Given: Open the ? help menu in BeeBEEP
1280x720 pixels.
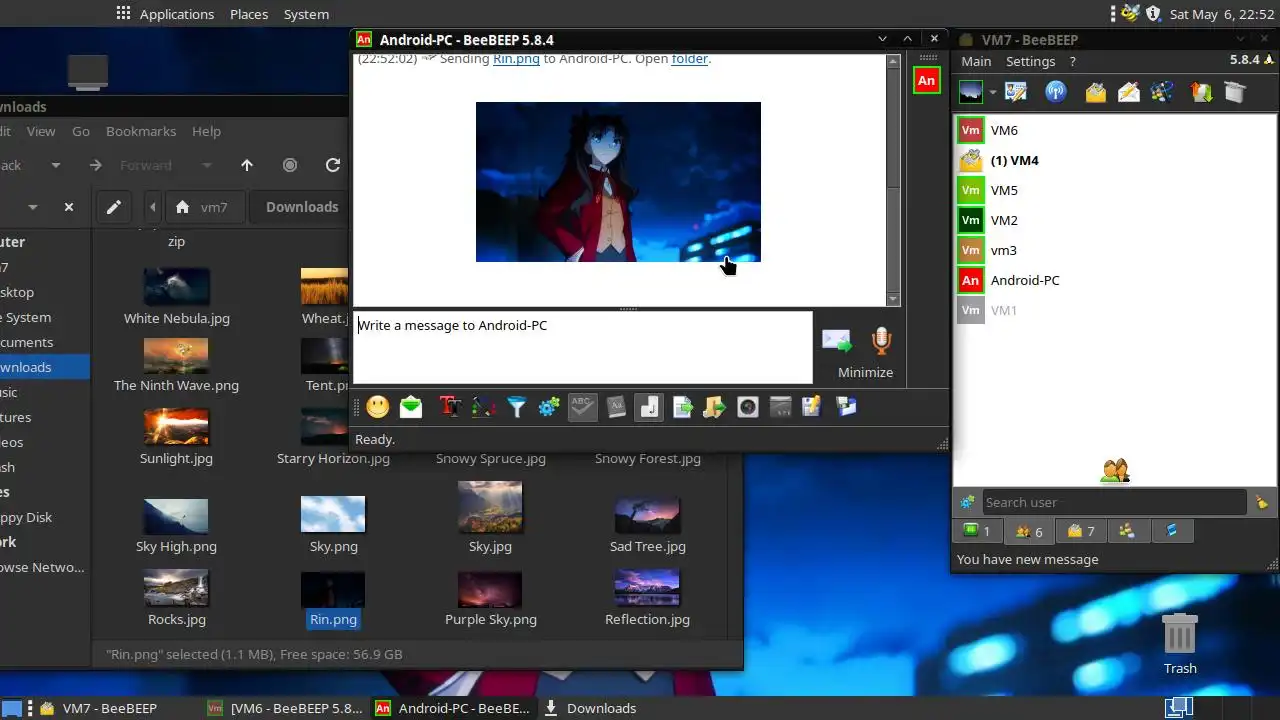Looking at the screenshot, I should (x=1073, y=61).
